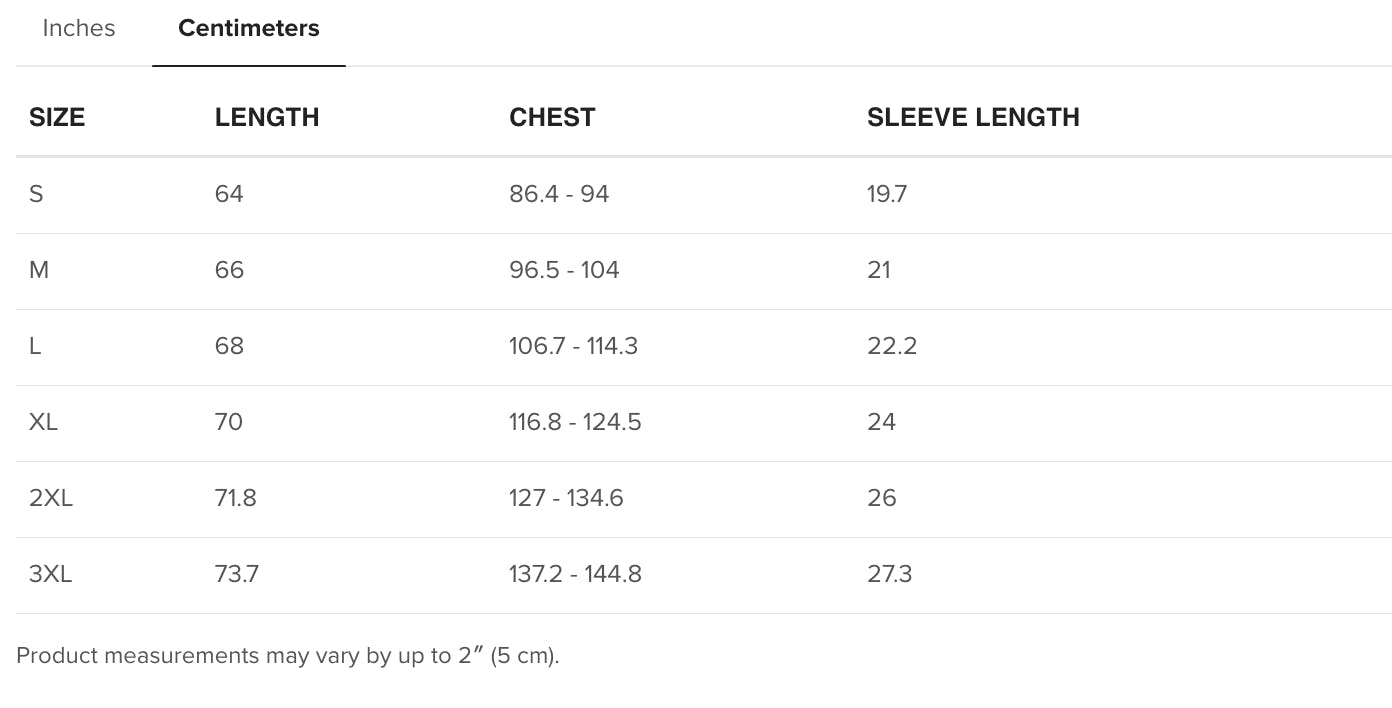Click the chest range 137.2 - 144.8

(575, 574)
